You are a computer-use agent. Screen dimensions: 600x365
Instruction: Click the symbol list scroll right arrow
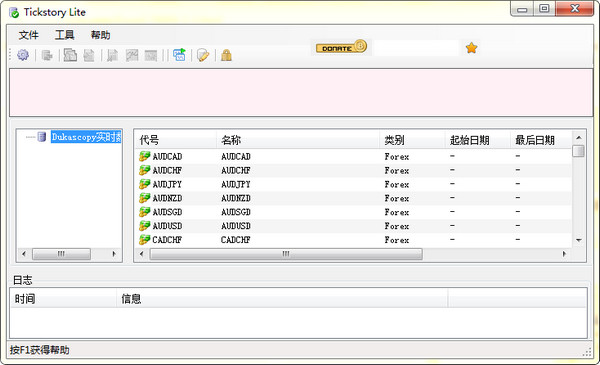[x=564, y=254]
